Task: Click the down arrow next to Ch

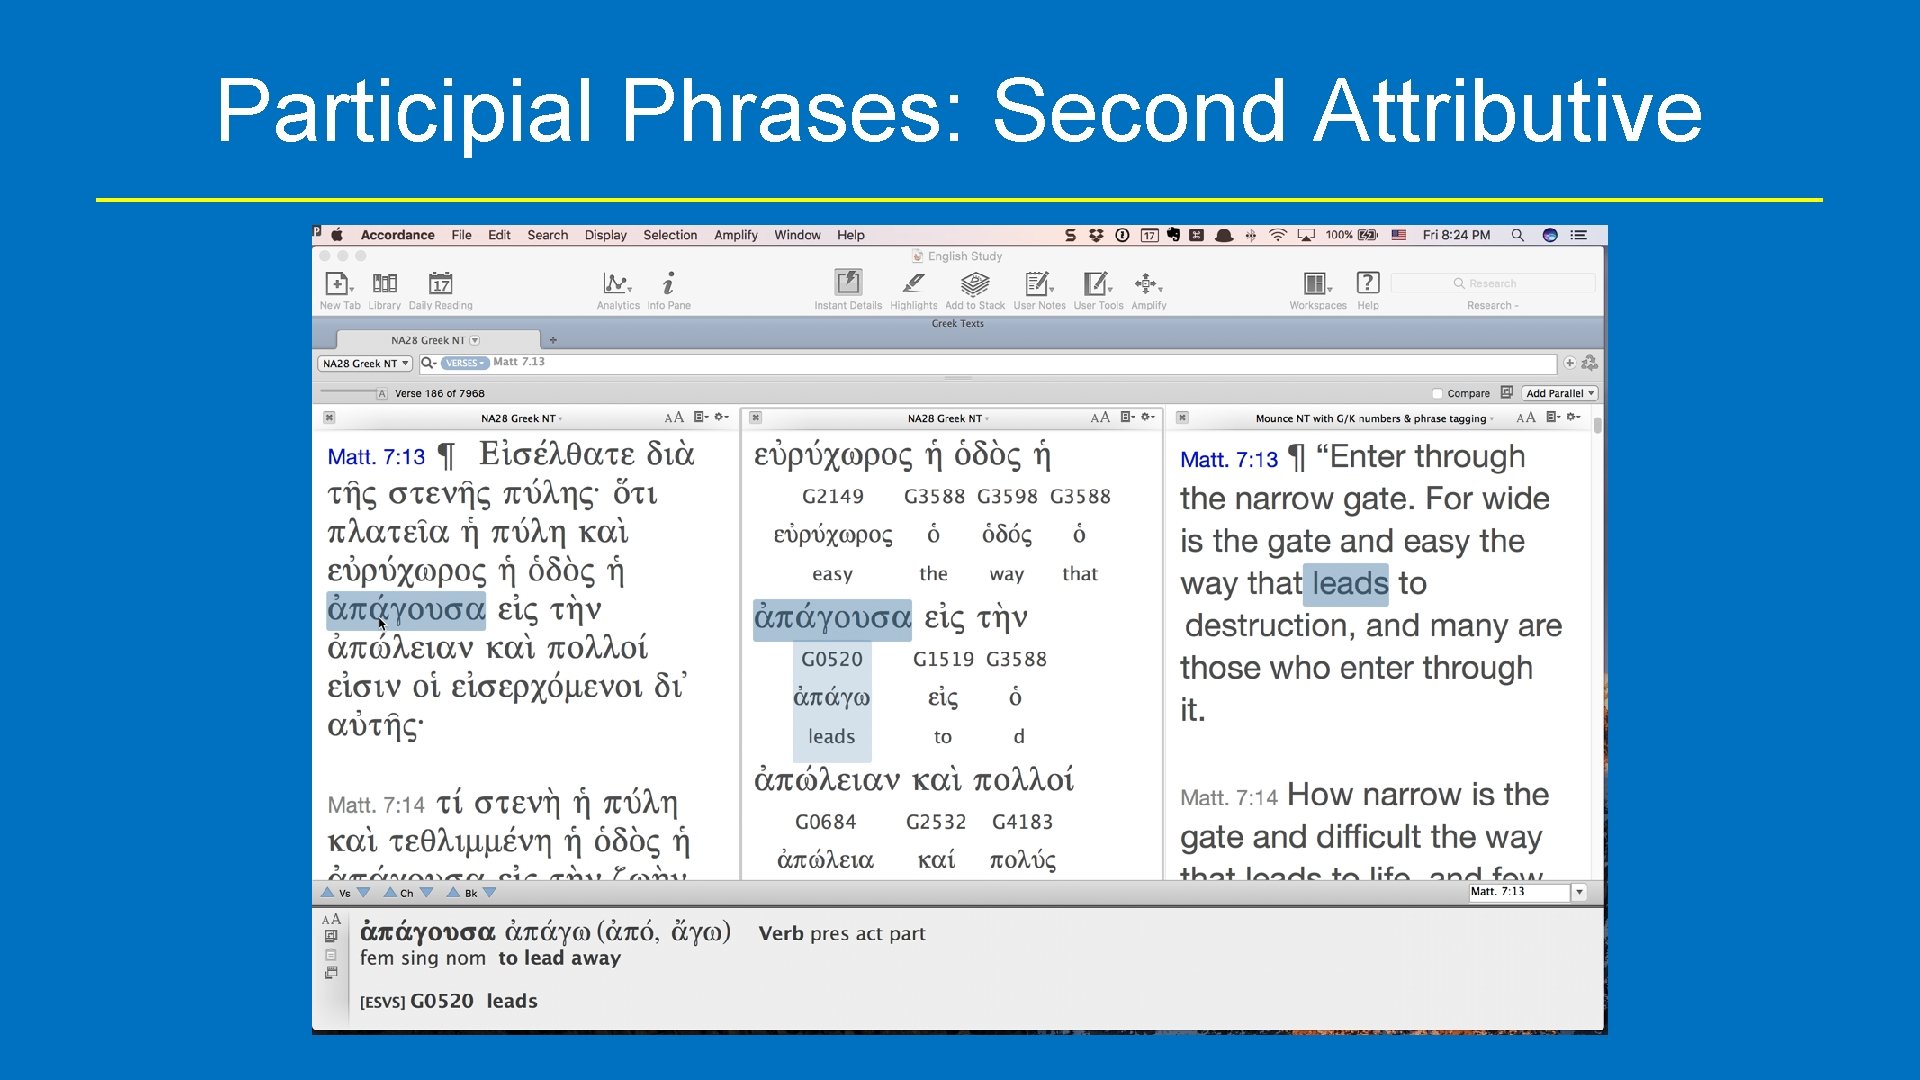Action: click(427, 893)
